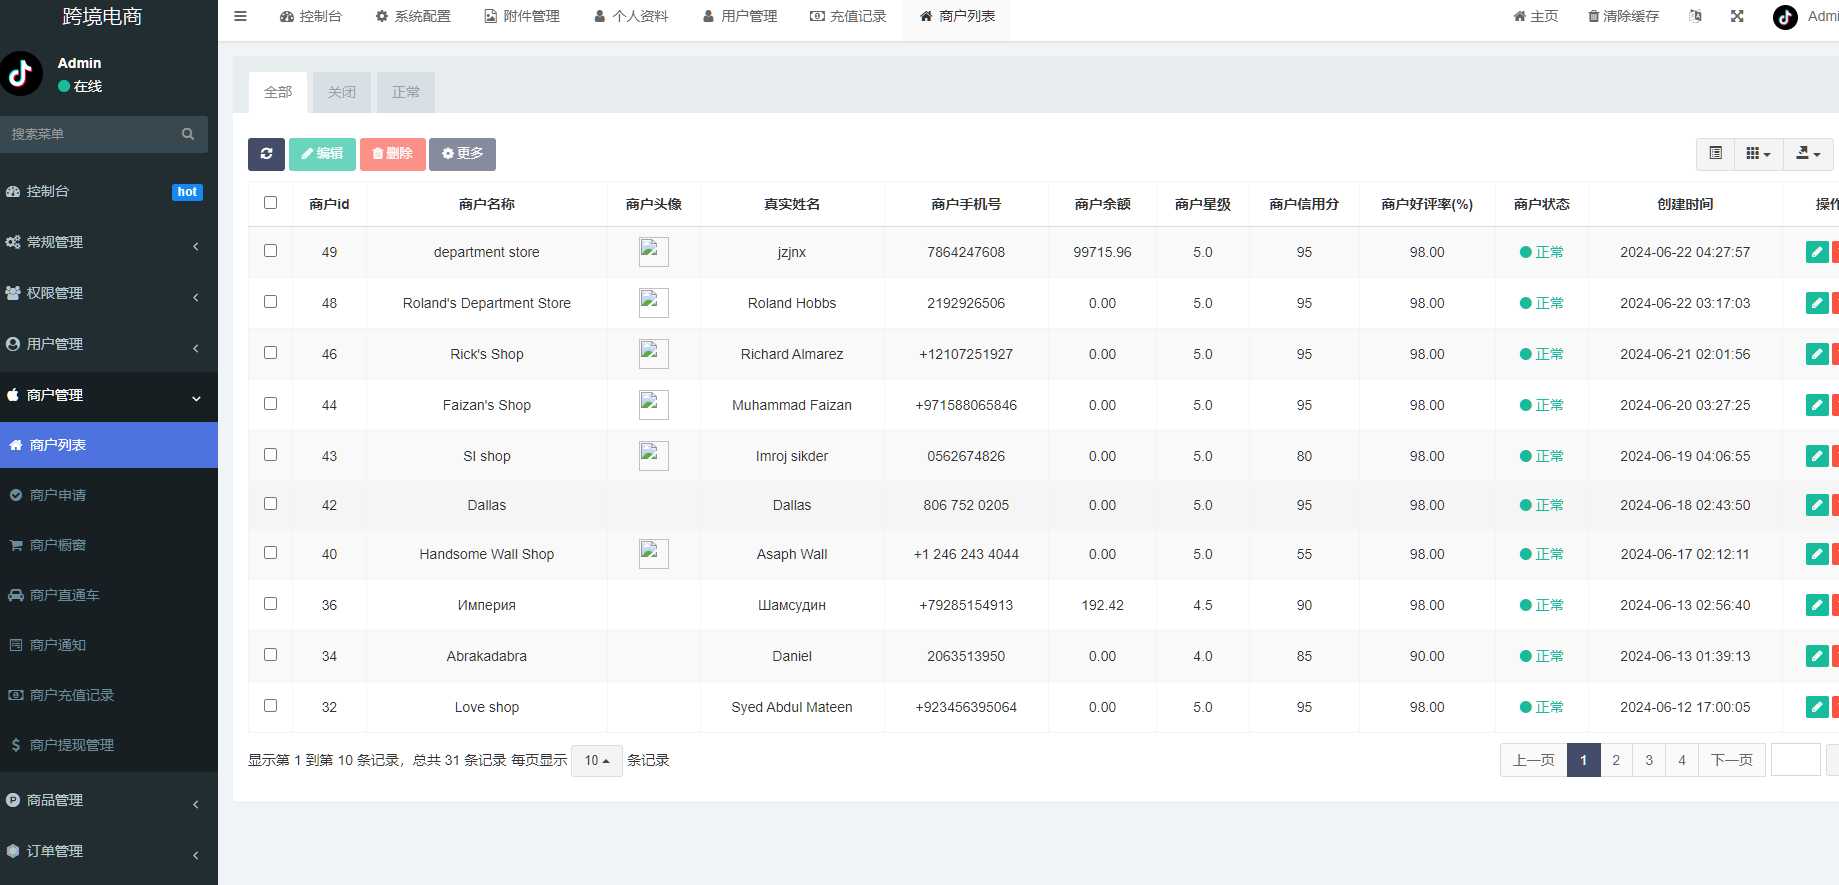Click edit icon for Dallas row

1817,505
